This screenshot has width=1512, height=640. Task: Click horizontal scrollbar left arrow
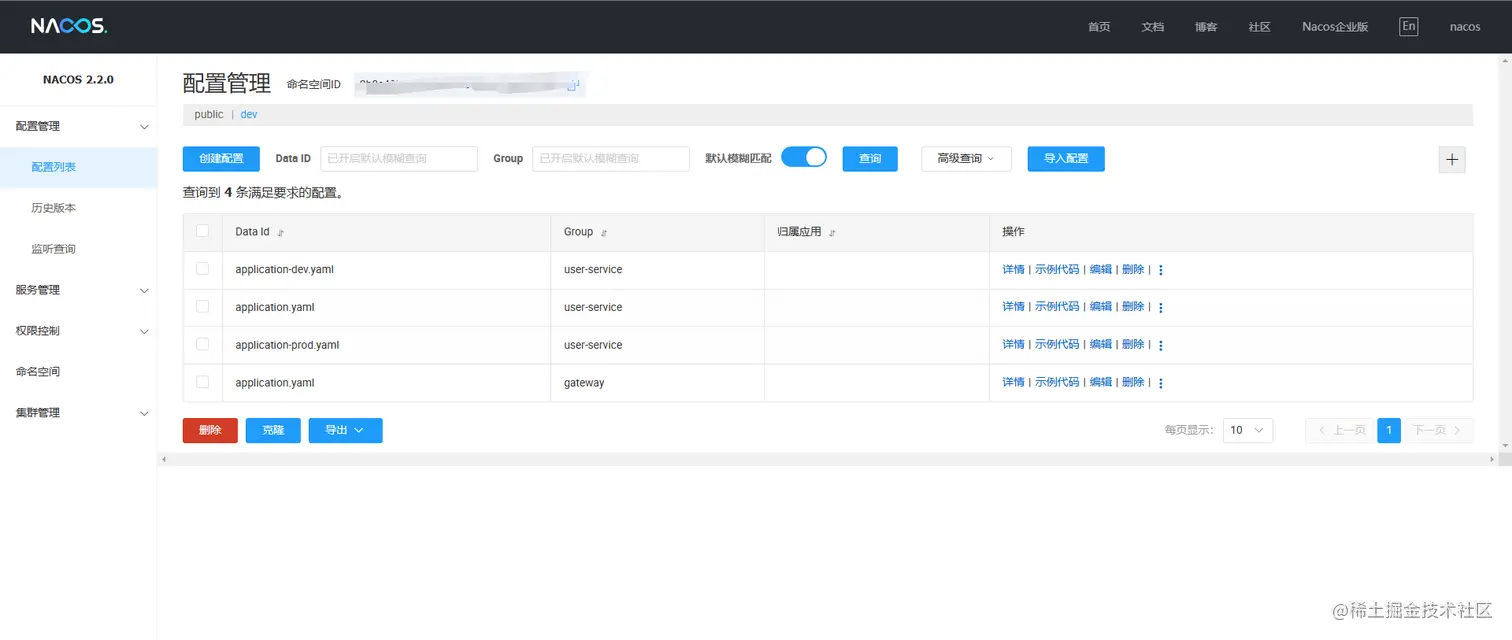tap(163, 459)
